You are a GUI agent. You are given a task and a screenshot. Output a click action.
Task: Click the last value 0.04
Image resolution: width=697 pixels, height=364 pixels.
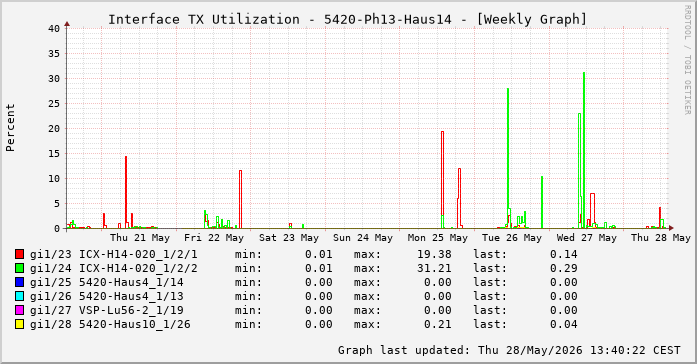(564, 324)
